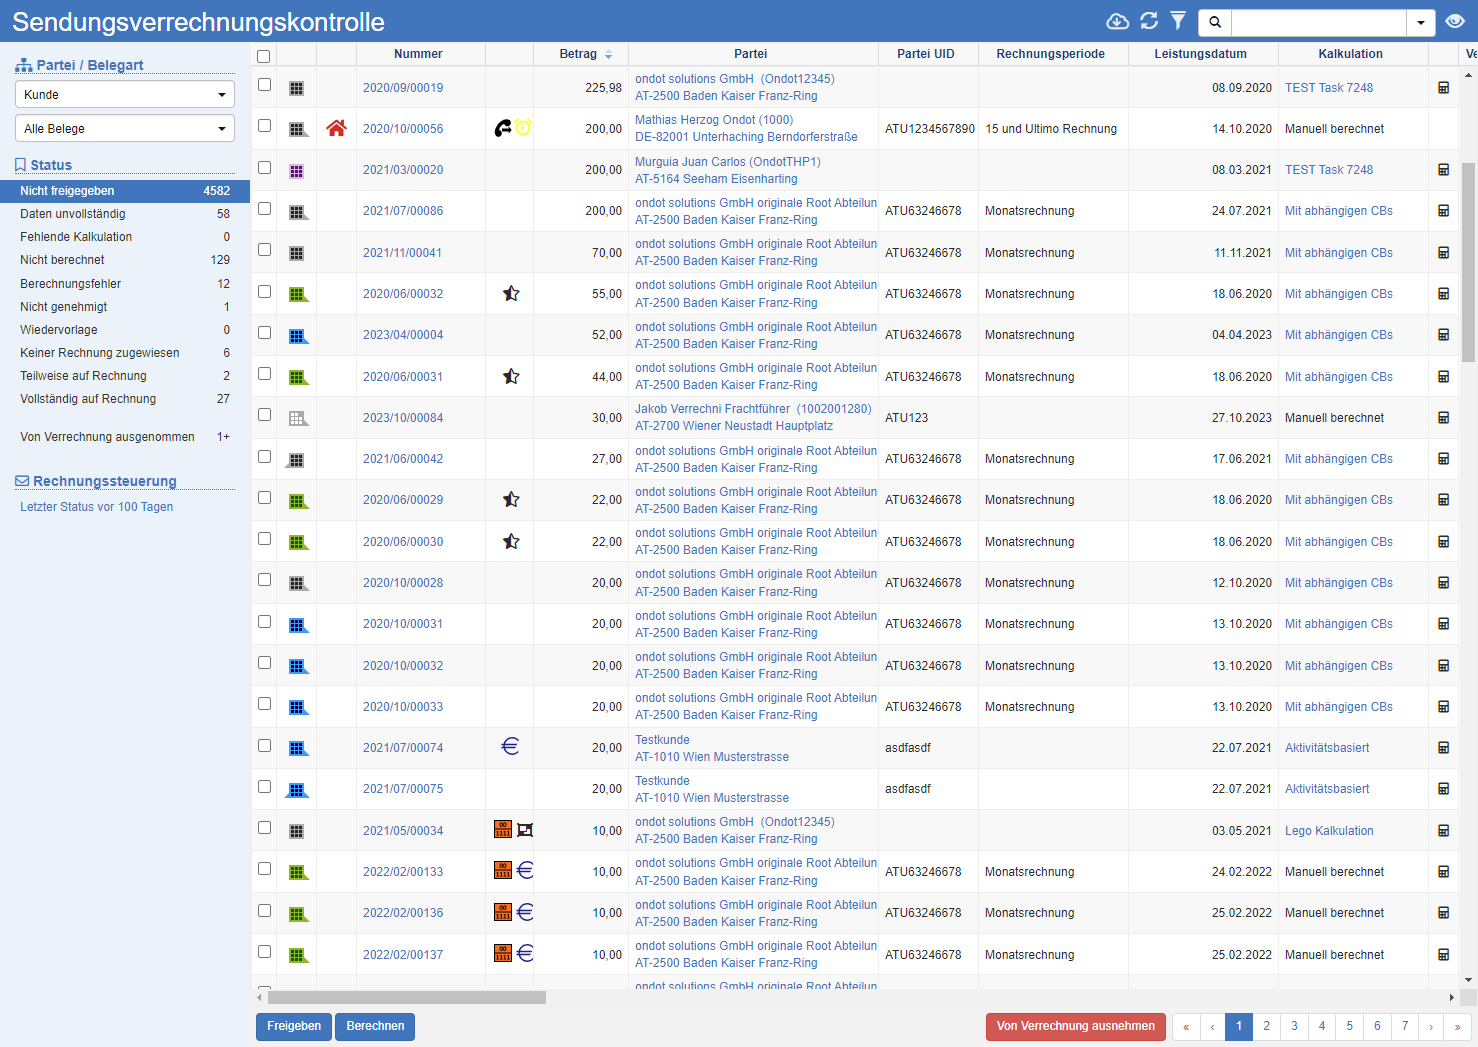Viewport: 1478px width, 1047px height.
Task: Select the Berechnungsfehler status filter
Action: (70, 284)
